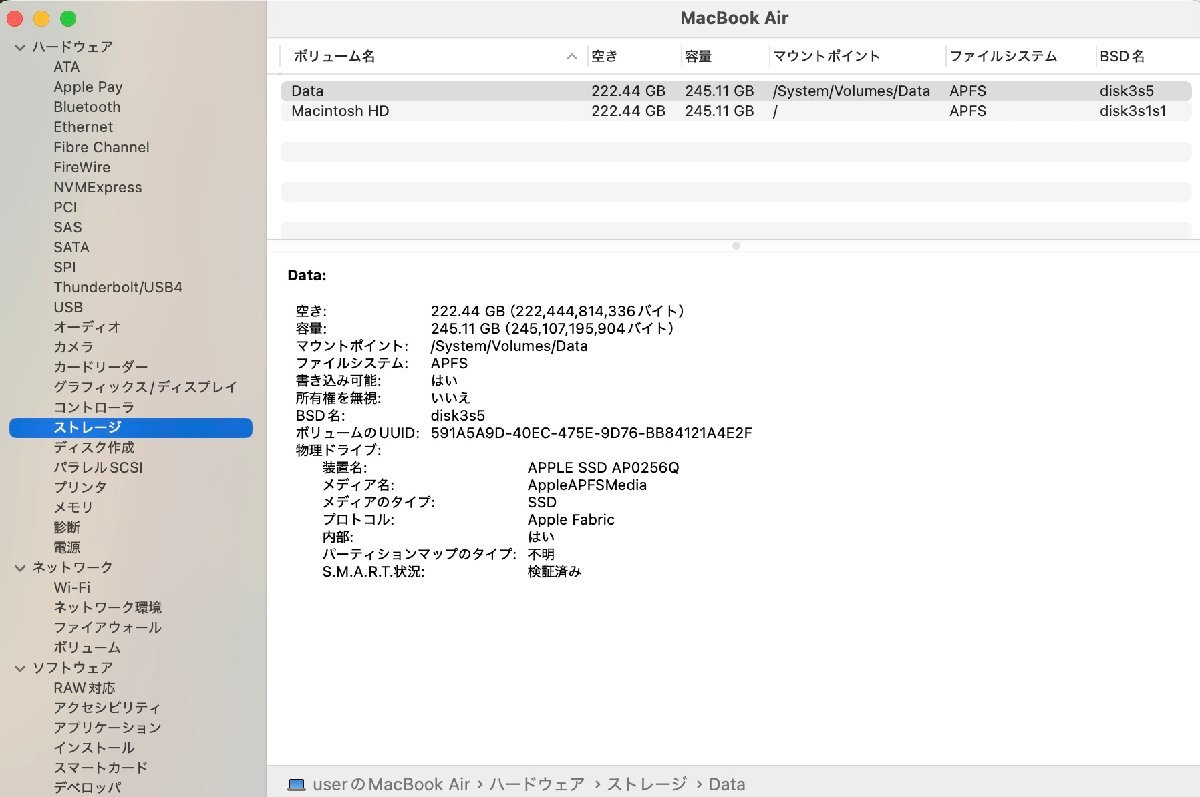
Task: Click /System/Volumes/Data mount point table cell
Action: tap(851, 91)
